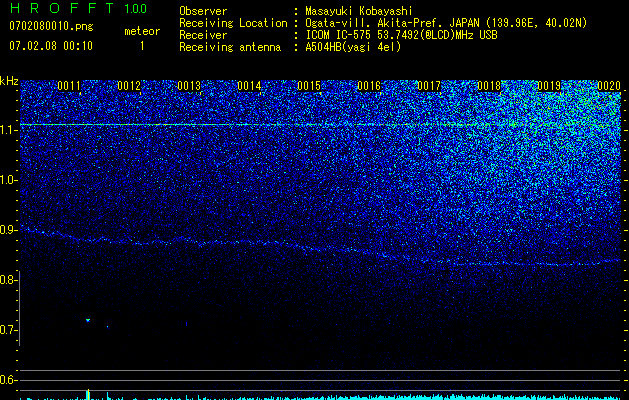Click time marker 0020
Viewport: 629px width, 400px height.
tap(609, 86)
